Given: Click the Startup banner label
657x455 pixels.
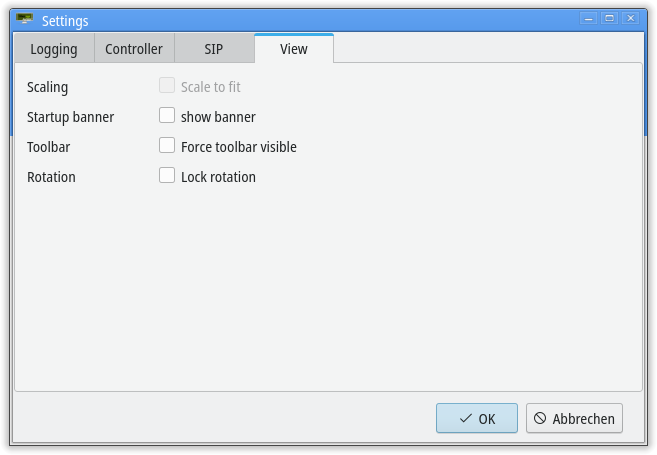Looking at the screenshot, I should pyautogui.click(x=70, y=117).
